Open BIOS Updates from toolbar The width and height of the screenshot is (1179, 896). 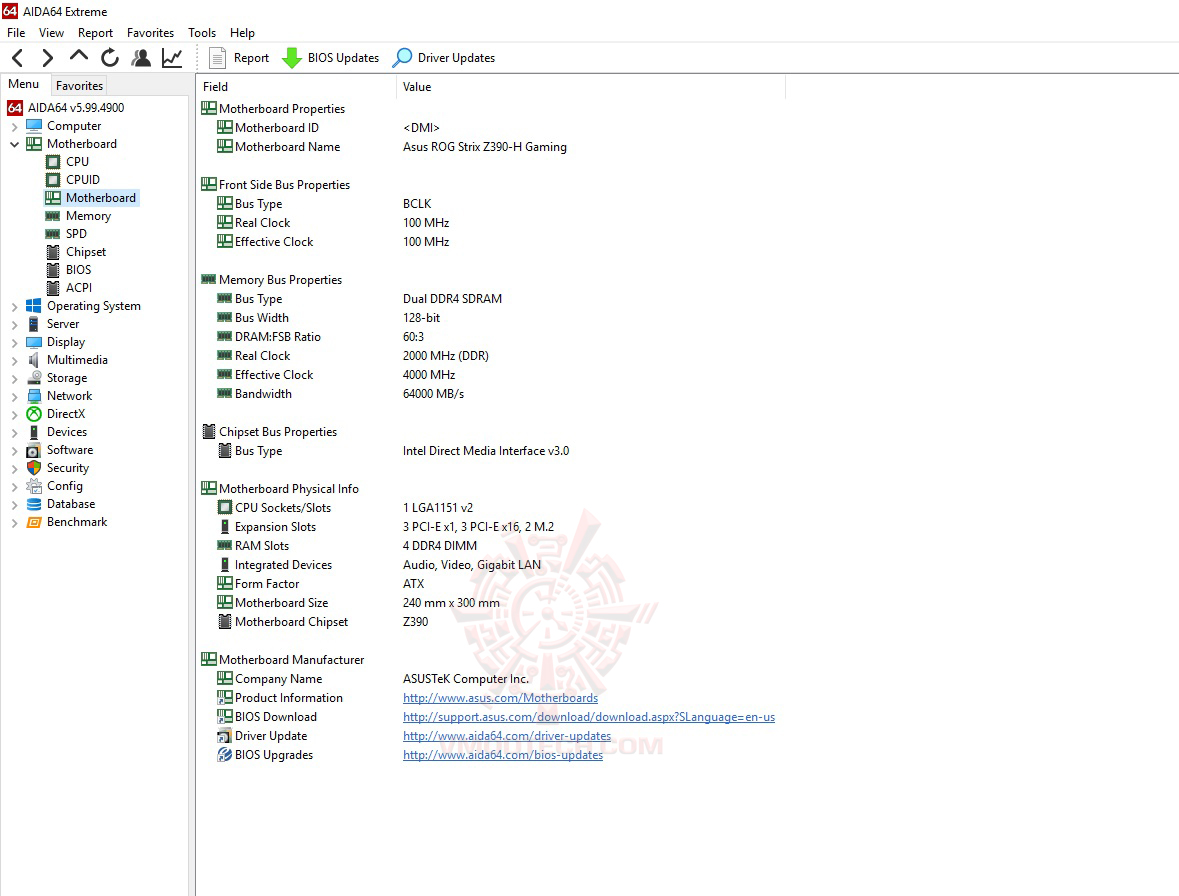pyautogui.click(x=331, y=58)
